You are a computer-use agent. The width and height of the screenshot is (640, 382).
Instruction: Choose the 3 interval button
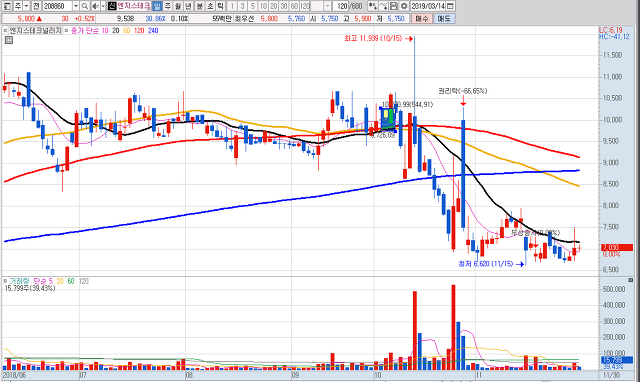[242, 6]
